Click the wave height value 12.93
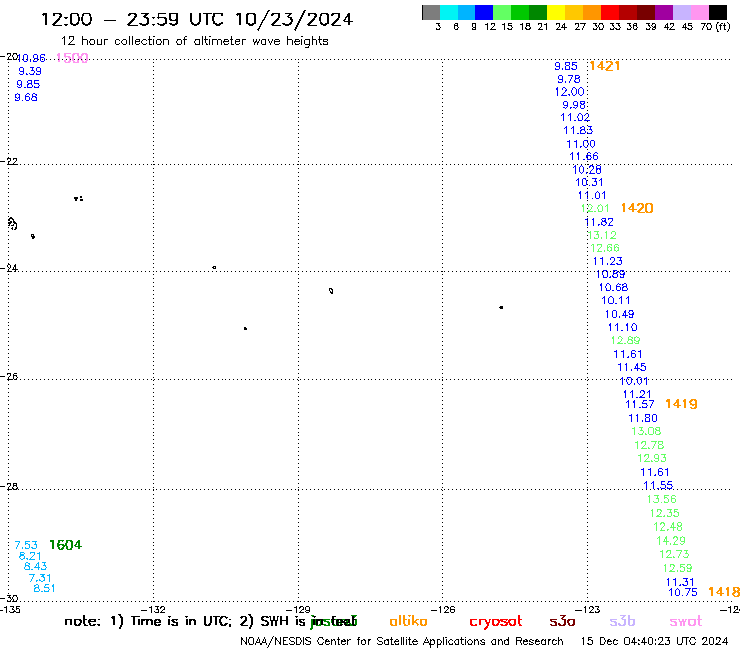 pyautogui.click(x=652, y=458)
